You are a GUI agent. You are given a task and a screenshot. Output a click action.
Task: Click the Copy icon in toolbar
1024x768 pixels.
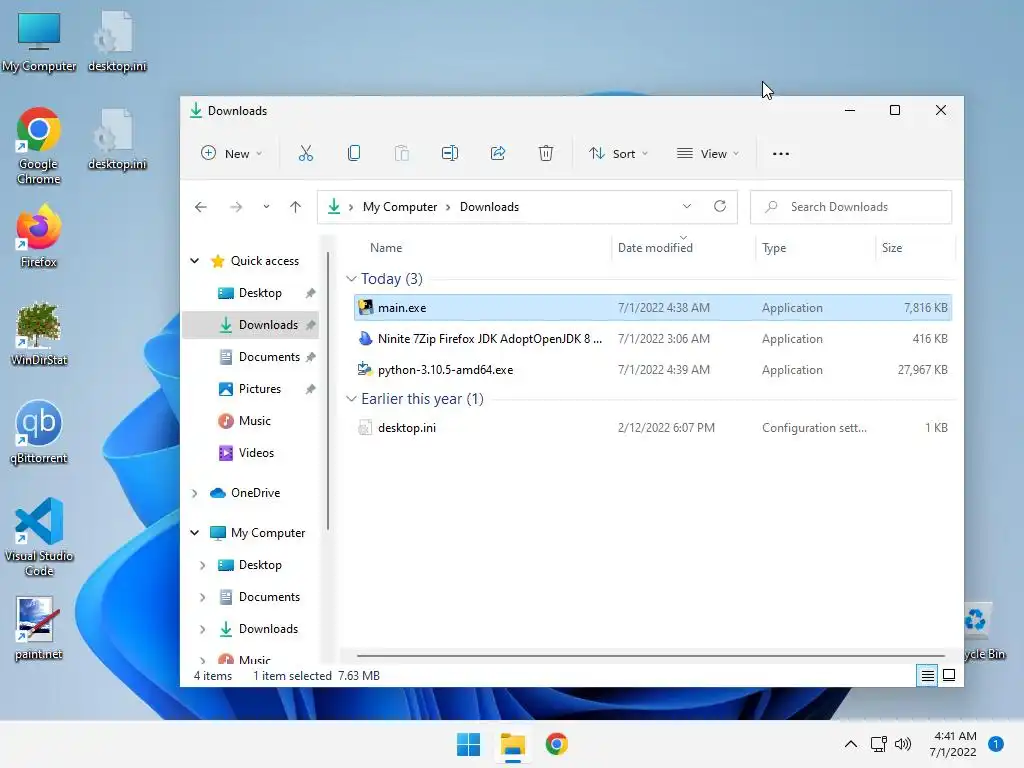click(354, 153)
